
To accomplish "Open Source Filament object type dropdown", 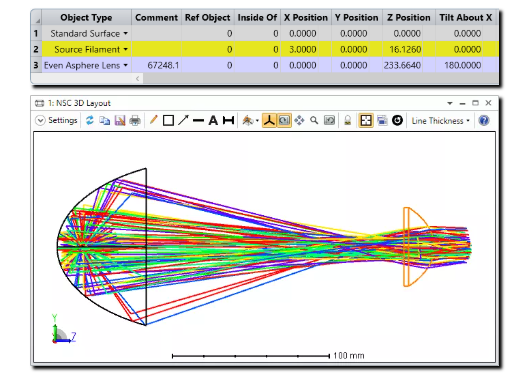I will point(125,49).
